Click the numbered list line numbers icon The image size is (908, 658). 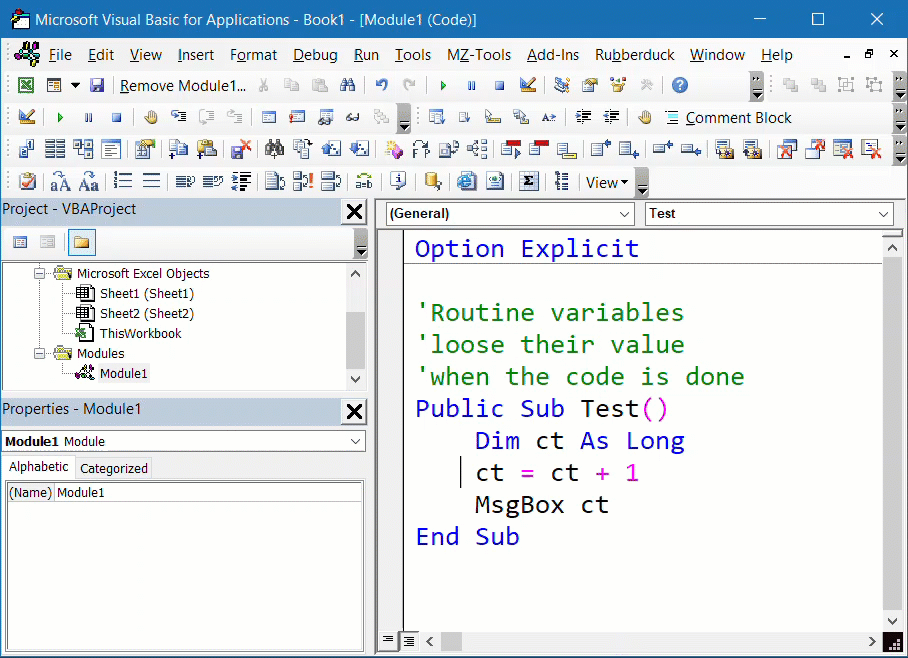pyautogui.click(x=123, y=182)
